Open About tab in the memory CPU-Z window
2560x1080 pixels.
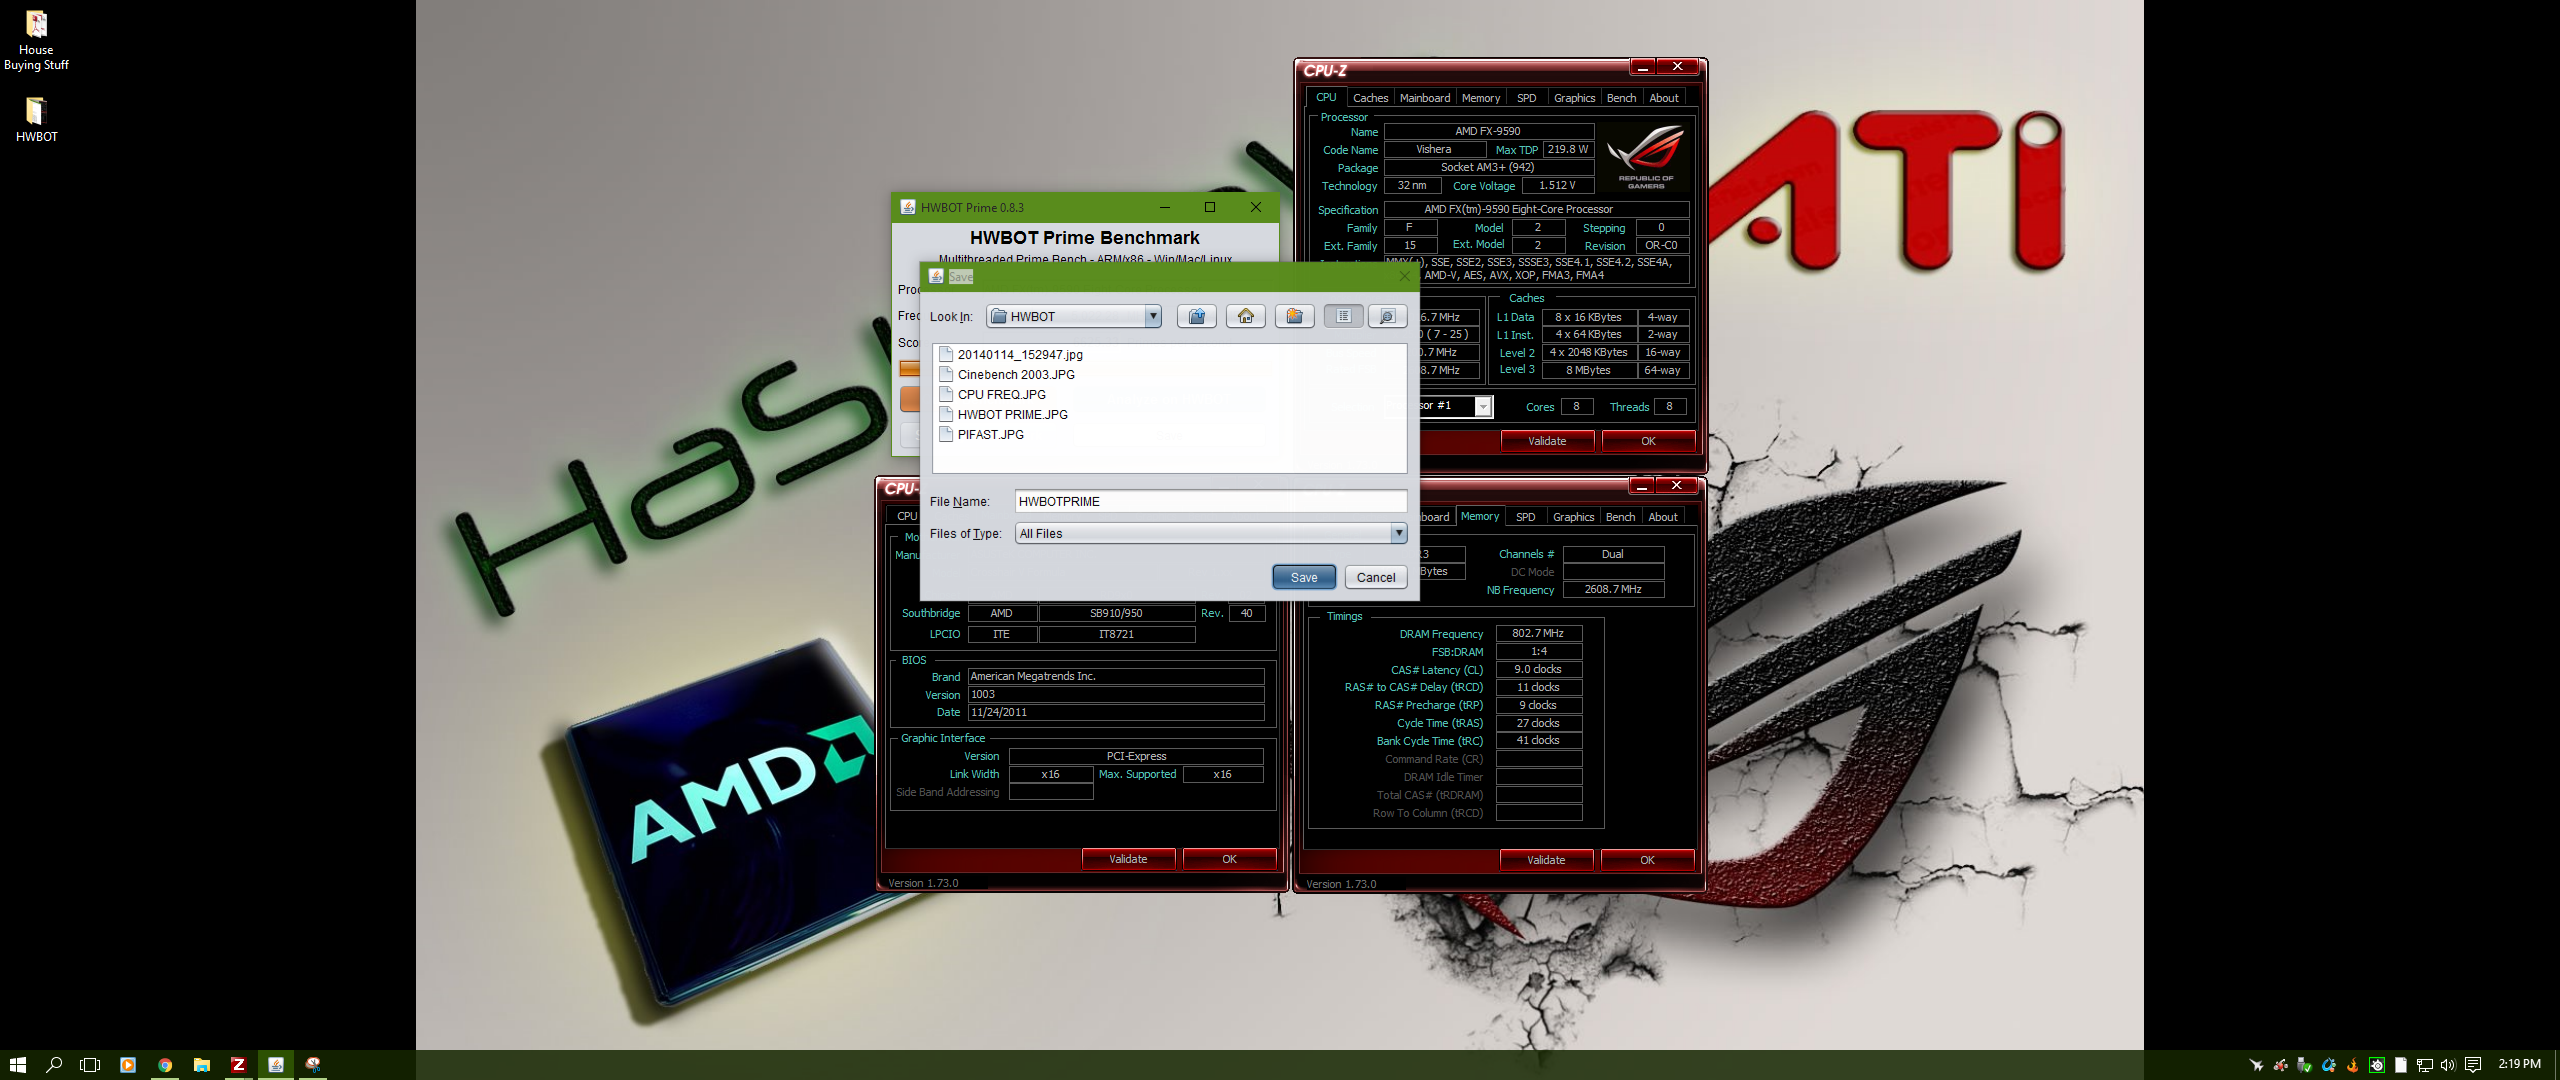[x=1663, y=517]
